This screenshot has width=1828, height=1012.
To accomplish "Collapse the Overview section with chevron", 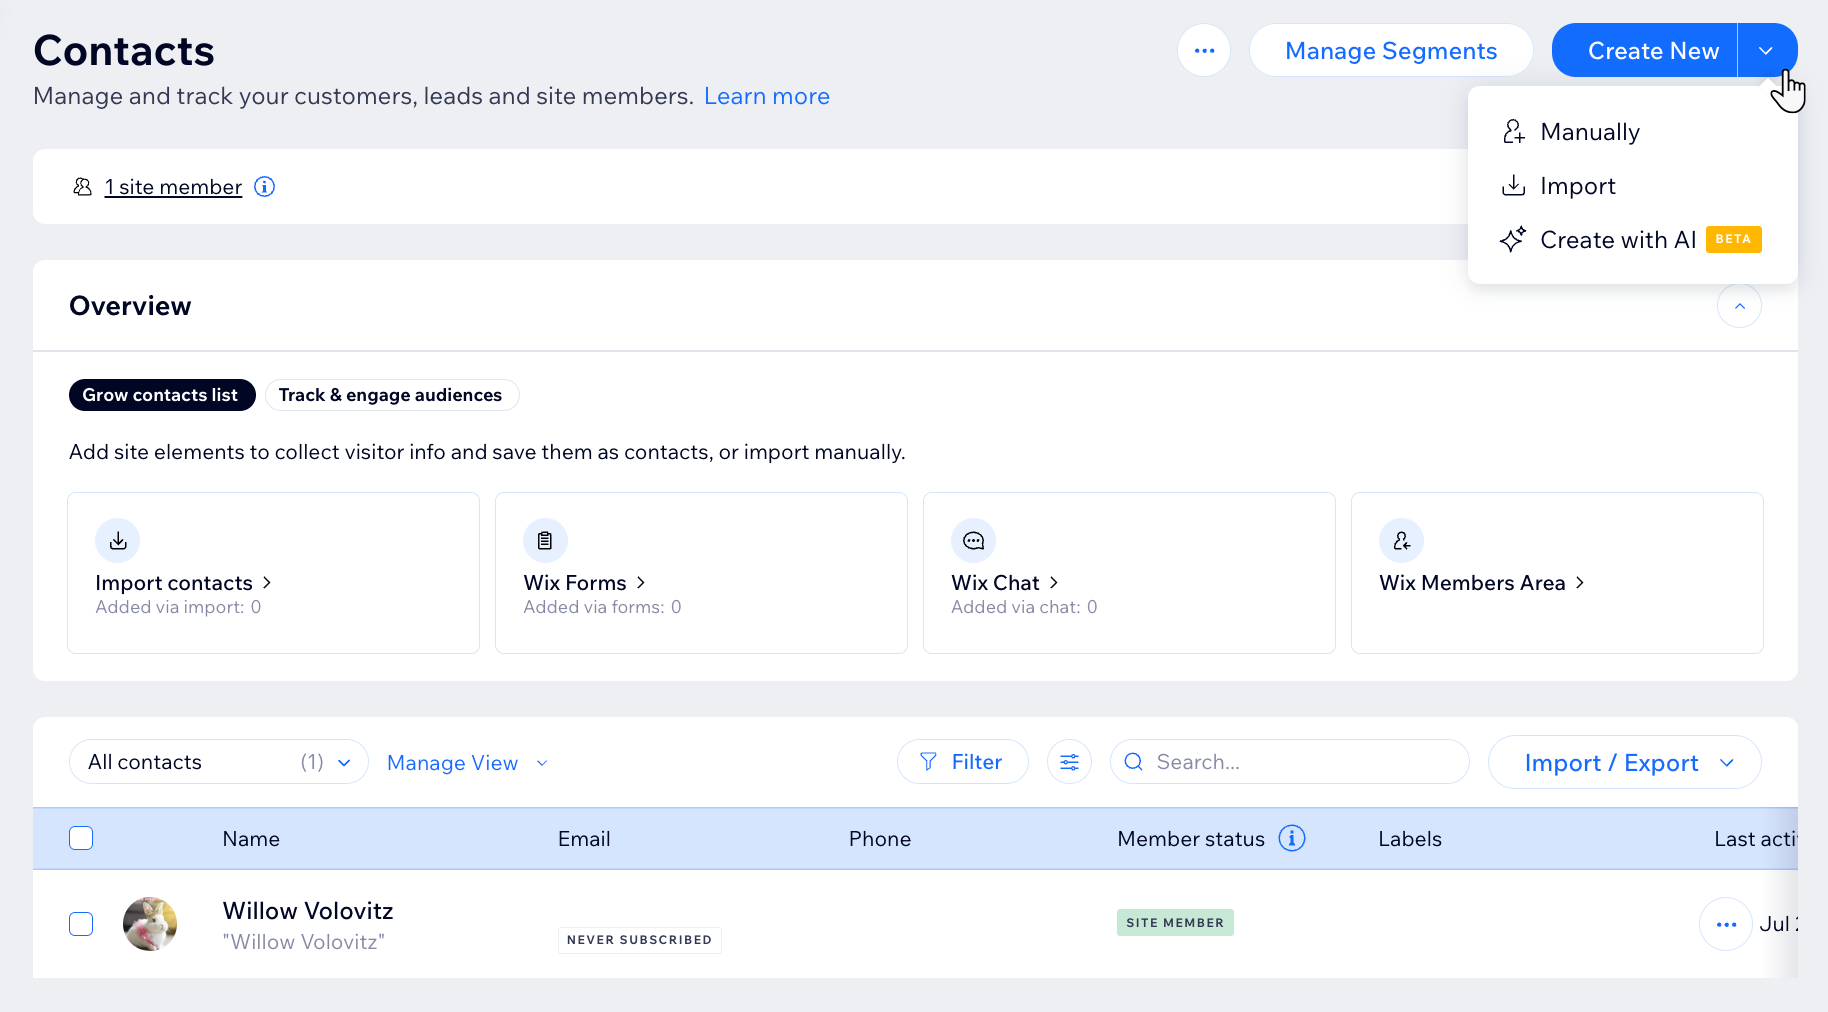I will coord(1739,306).
